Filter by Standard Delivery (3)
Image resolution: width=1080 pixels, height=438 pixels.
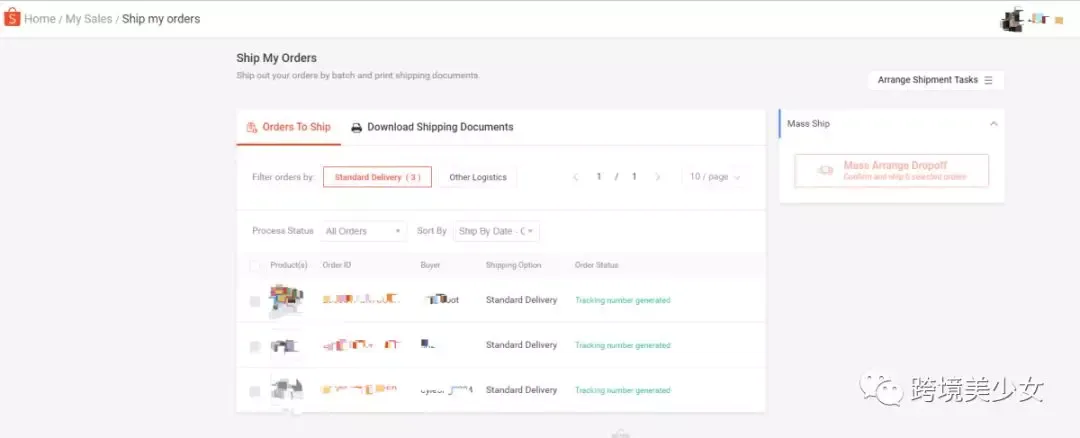377,177
